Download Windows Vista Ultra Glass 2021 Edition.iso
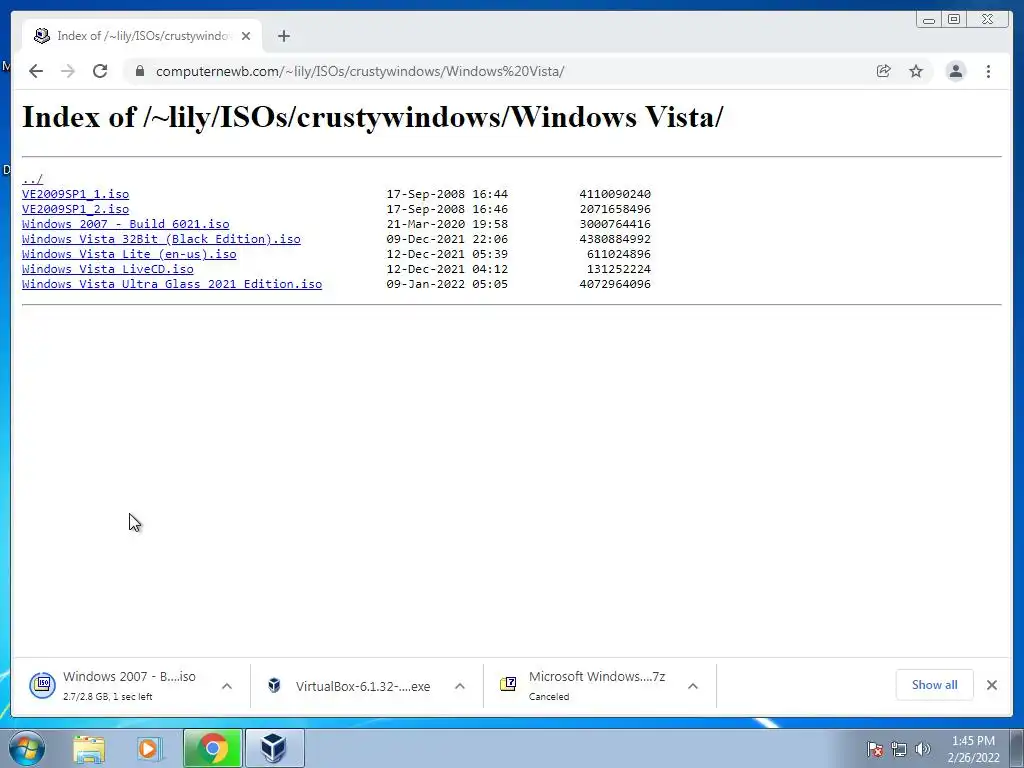The image size is (1024, 768). 172,284
